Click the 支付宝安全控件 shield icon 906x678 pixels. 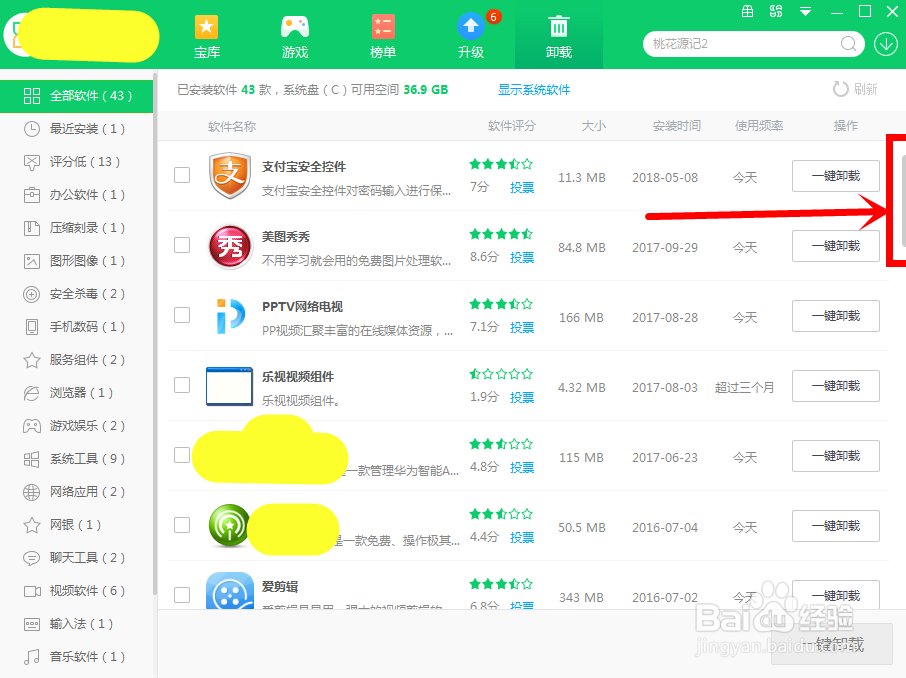pyautogui.click(x=230, y=176)
